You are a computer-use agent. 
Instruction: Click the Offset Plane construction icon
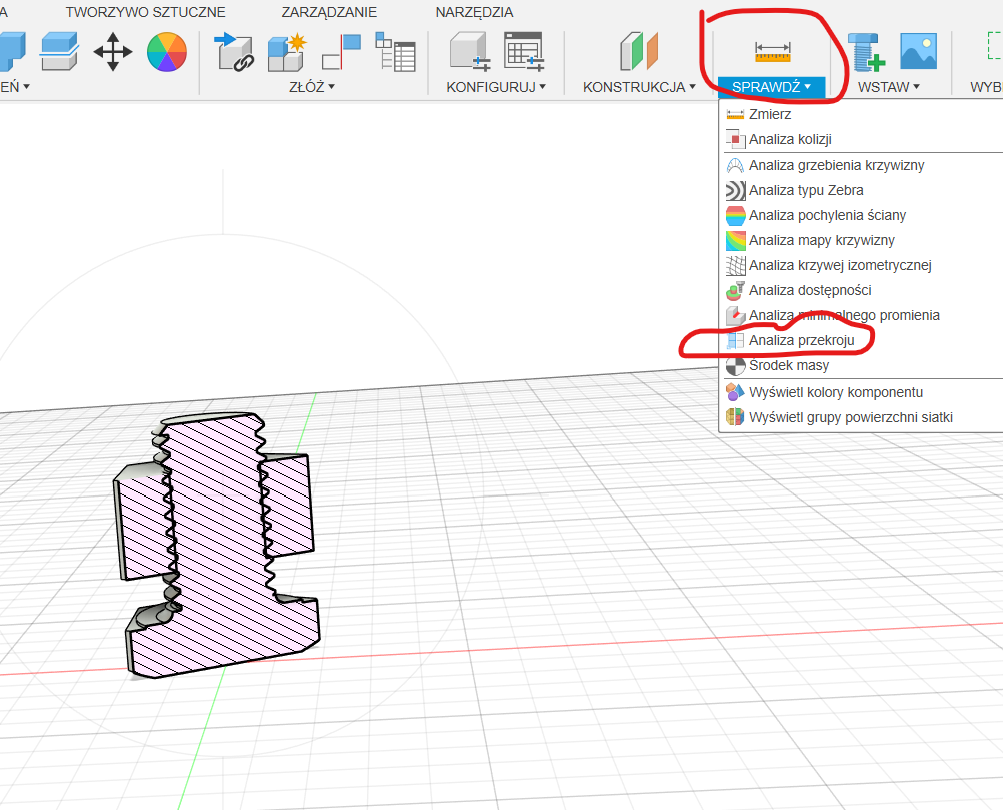point(639,50)
